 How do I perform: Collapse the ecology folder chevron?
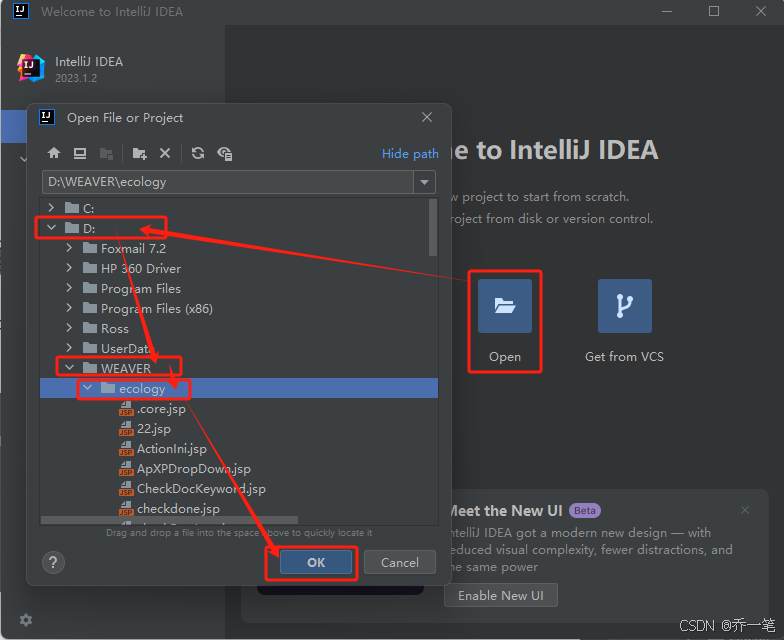point(87,388)
